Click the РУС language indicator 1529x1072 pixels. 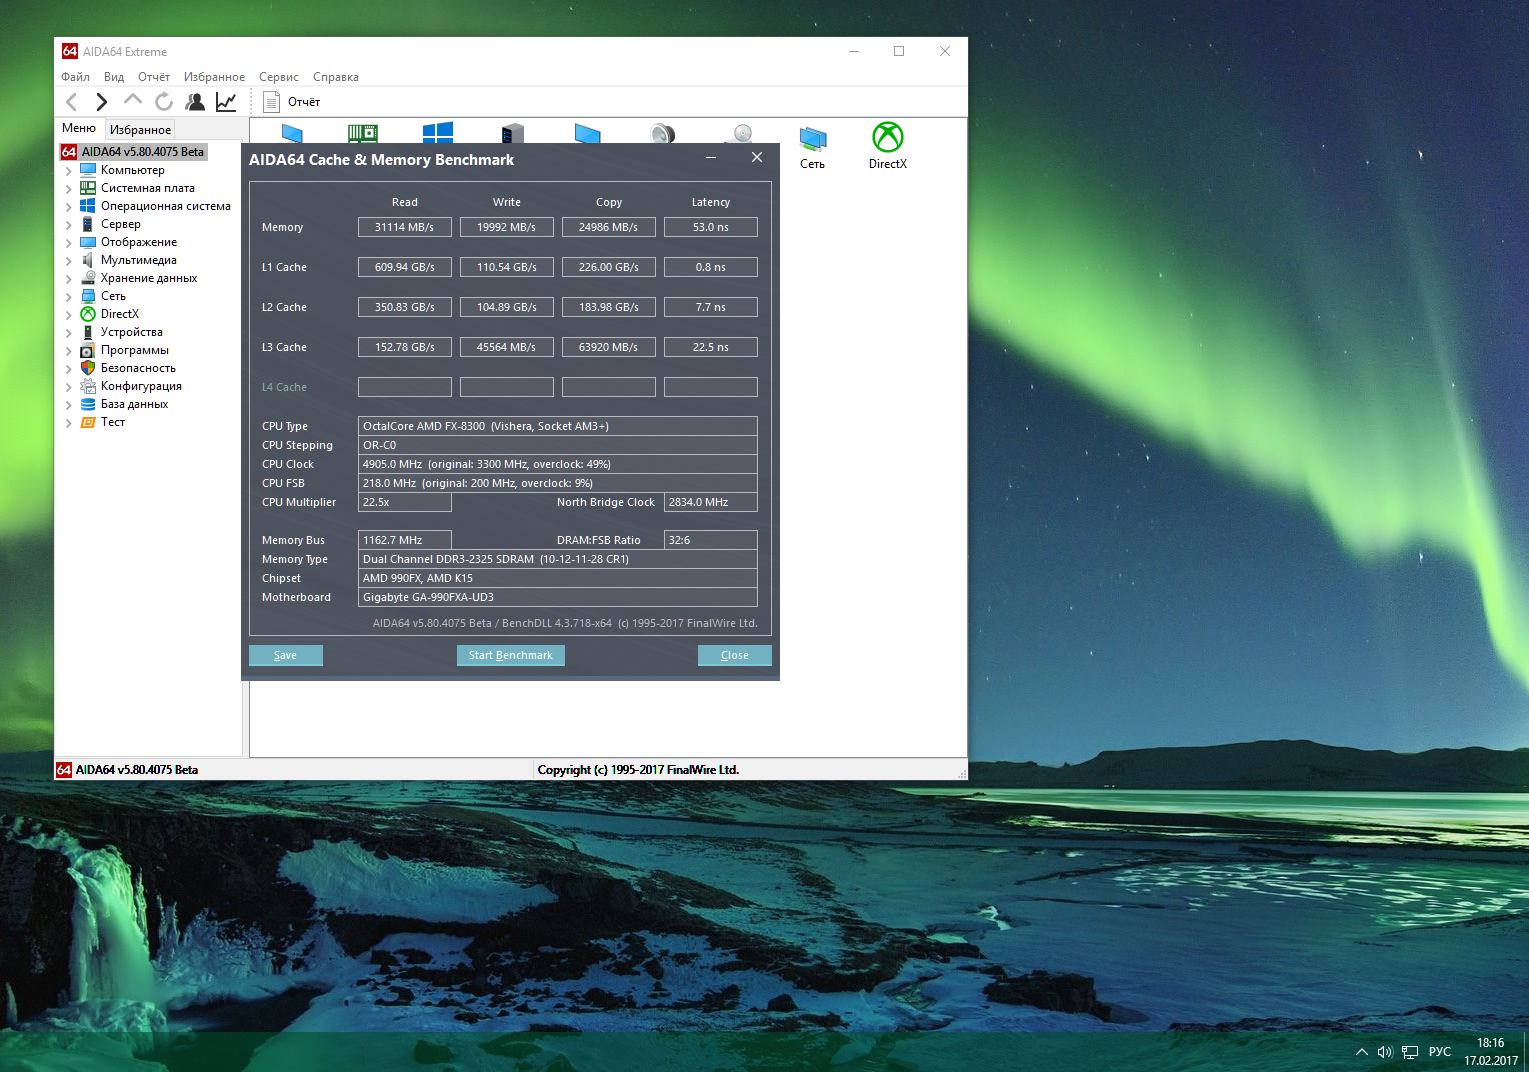[x=1440, y=1052]
